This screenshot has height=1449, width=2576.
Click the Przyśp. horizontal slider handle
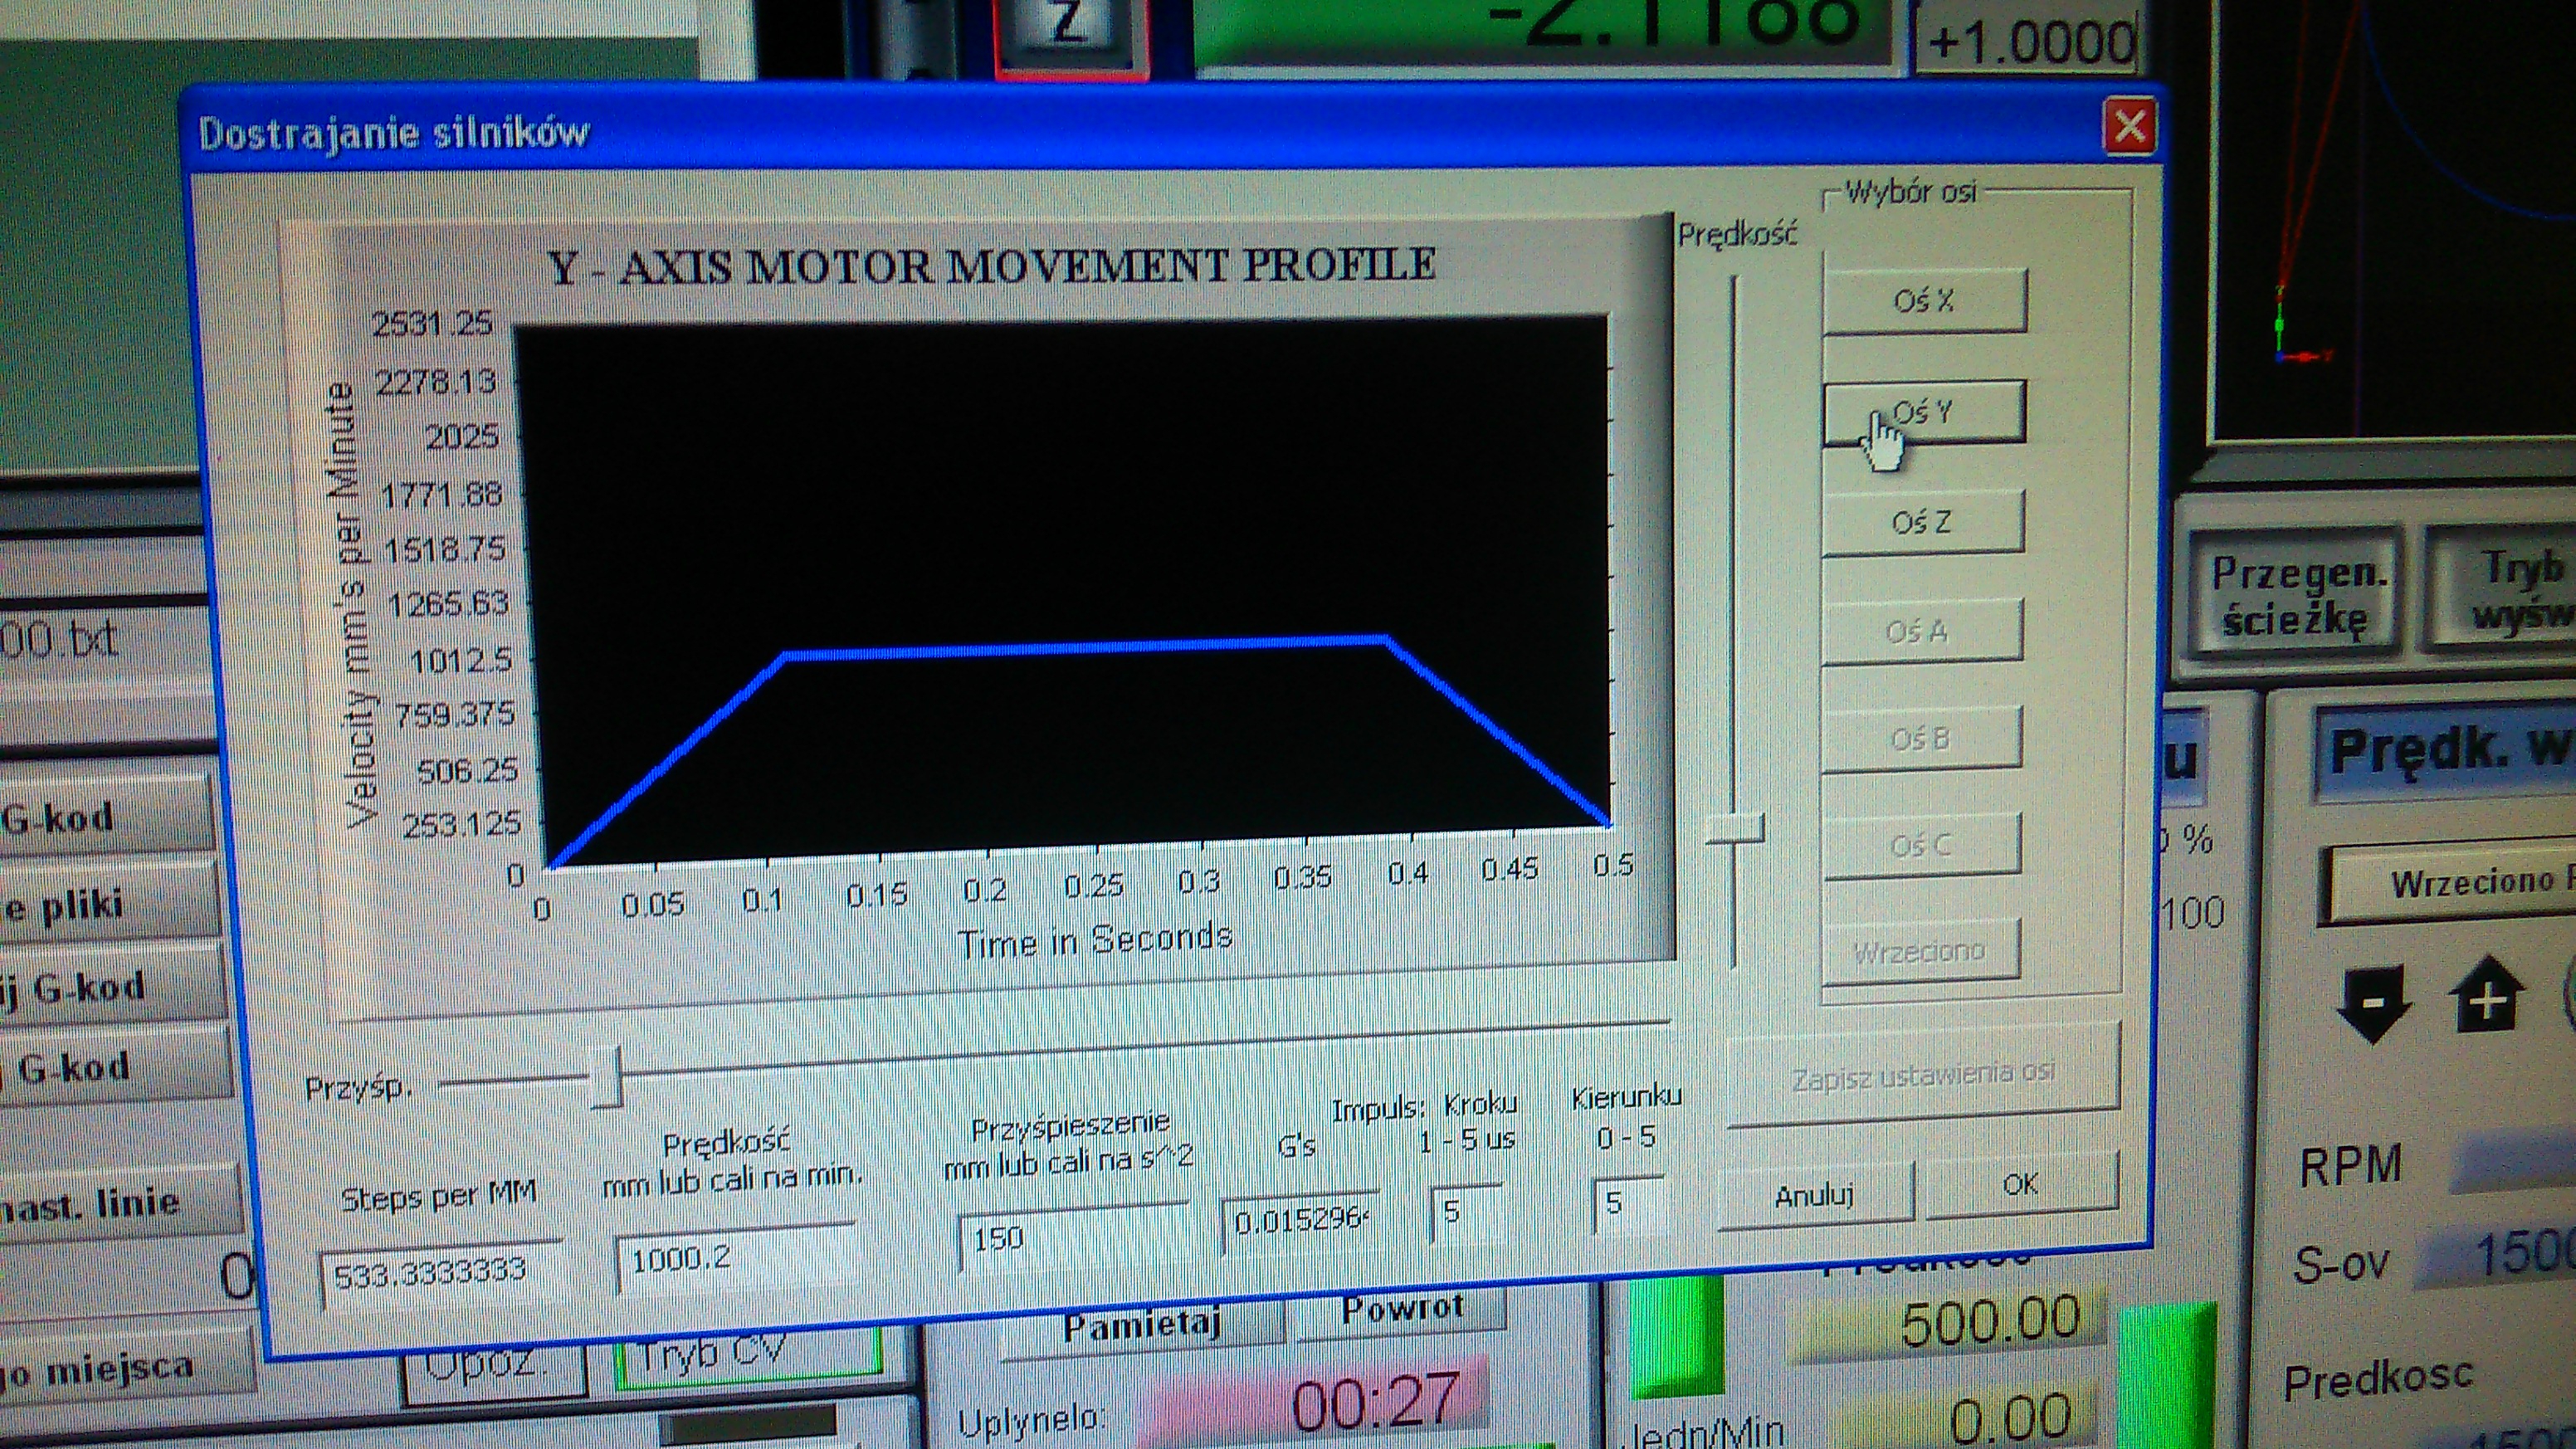coord(606,1077)
